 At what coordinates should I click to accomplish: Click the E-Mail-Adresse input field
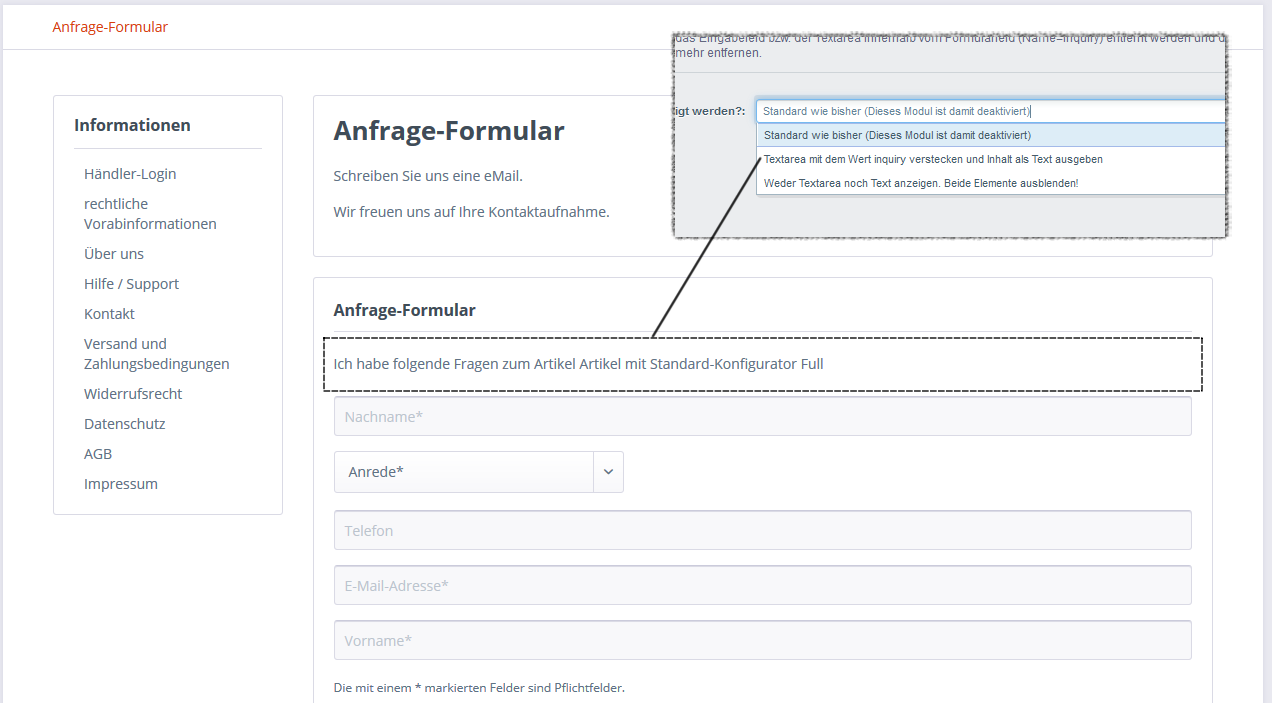tap(763, 585)
